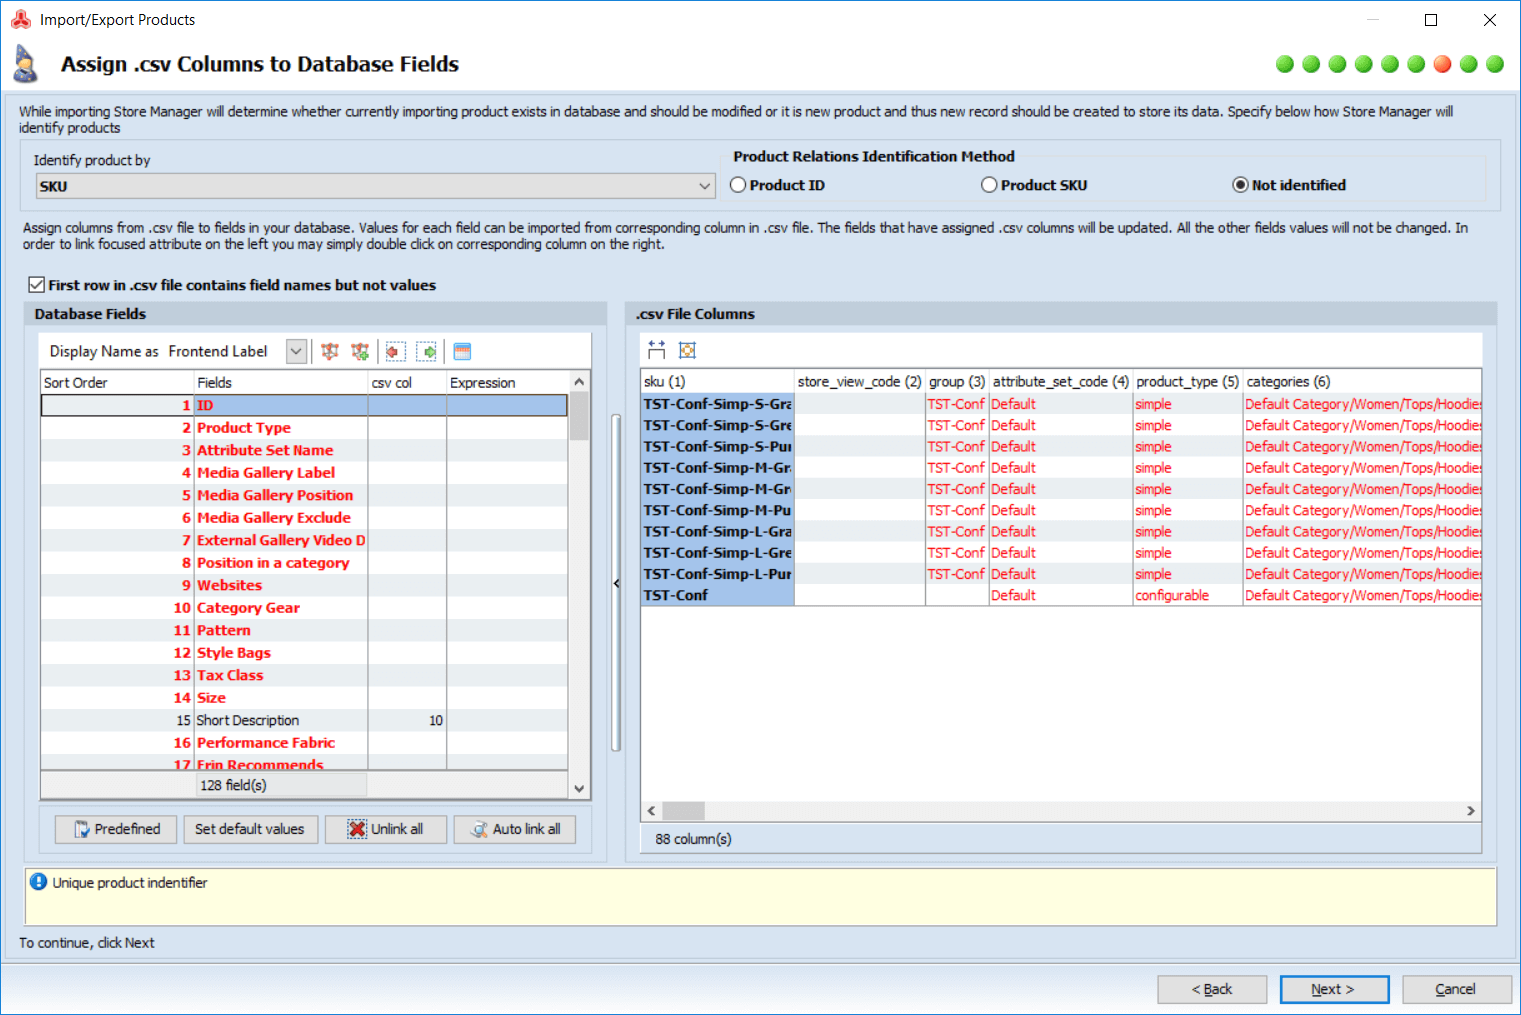
Task: Select the Media Gallery Label field
Action: [x=304, y=473]
